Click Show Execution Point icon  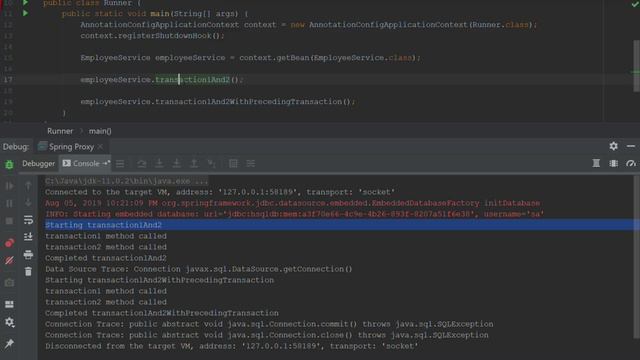coord(120,164)
